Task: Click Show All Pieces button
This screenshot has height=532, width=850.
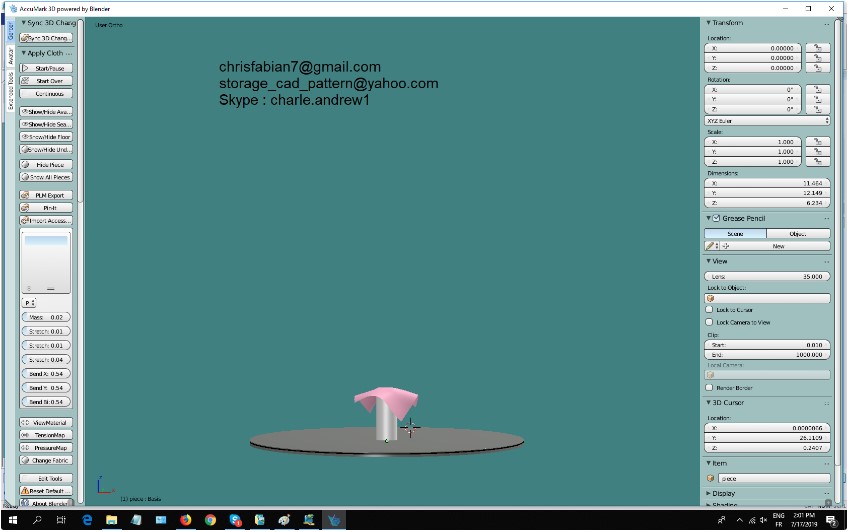Action: click(x=46, y=177)
